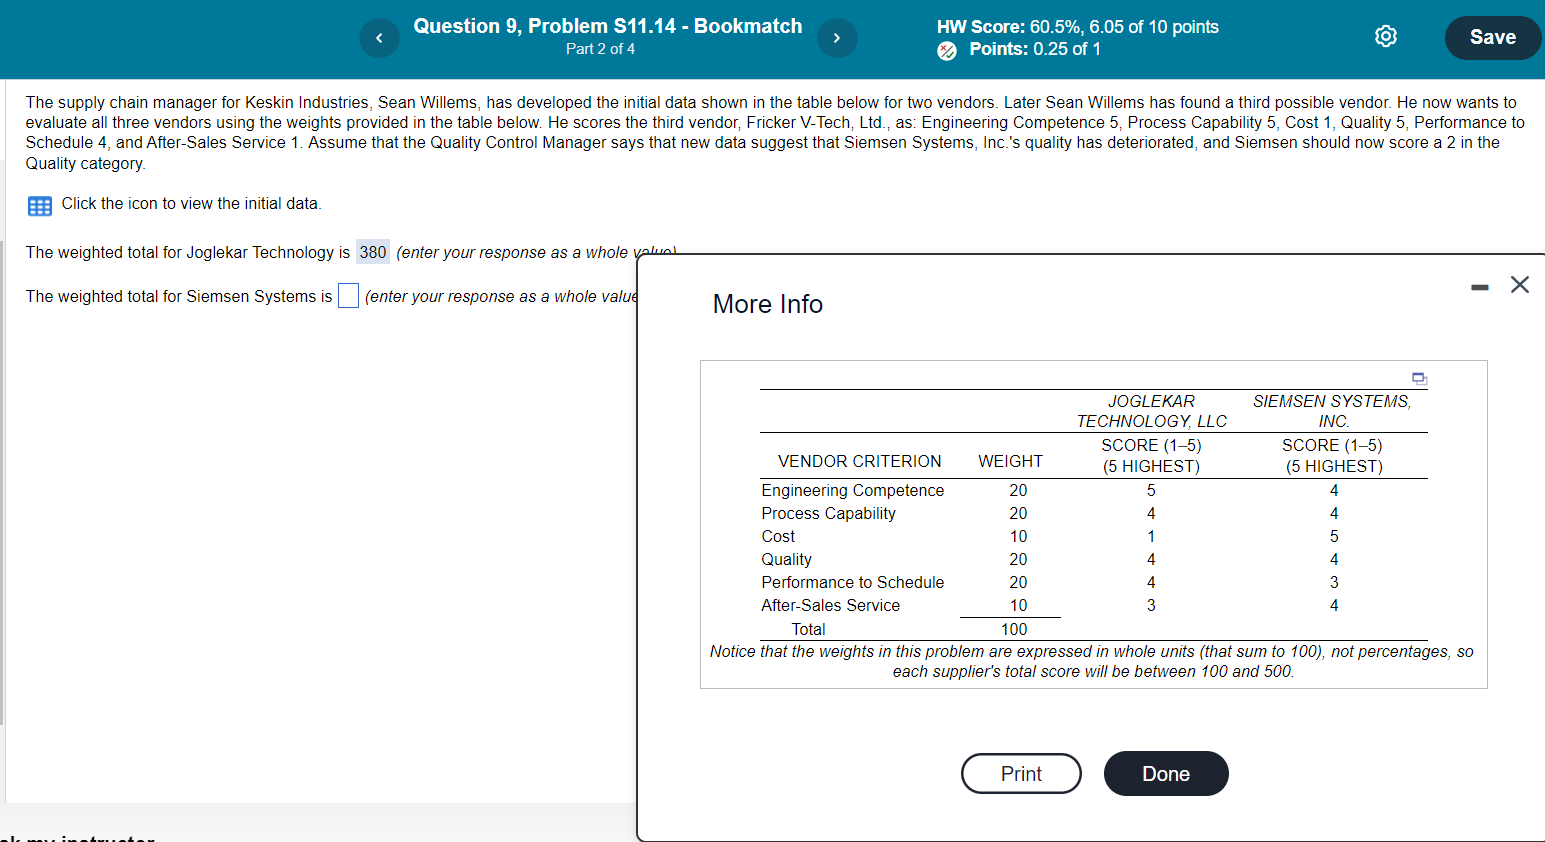The height and width of the screenshot is (842, 1545).
Task: Click the Part 2 of 4 label
Action: 600,48
